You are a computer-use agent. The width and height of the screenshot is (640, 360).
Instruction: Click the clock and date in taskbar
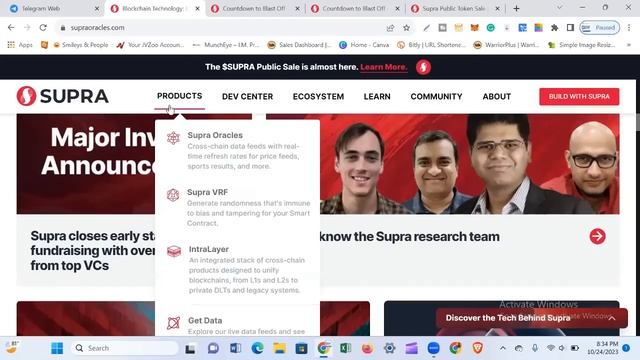click(603, 348)
